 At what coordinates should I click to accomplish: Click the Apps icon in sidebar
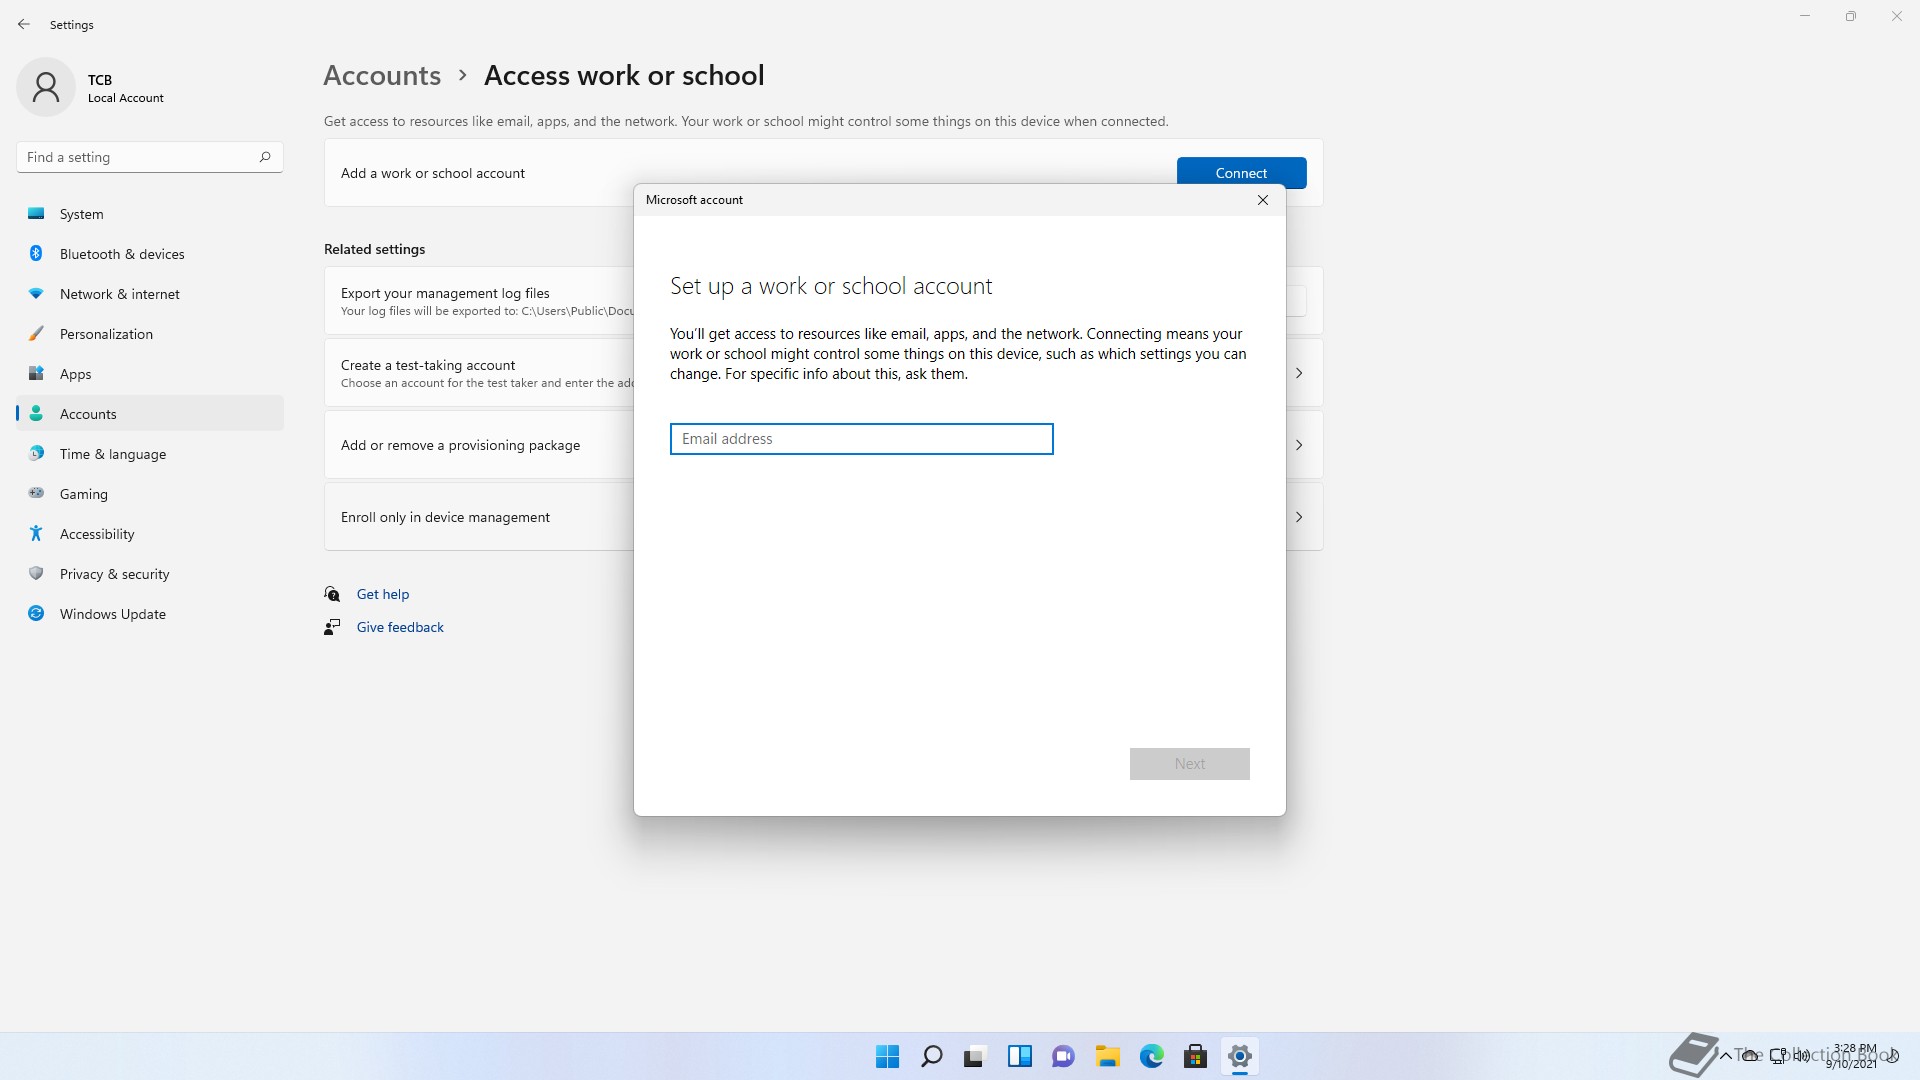pos(36,373)
